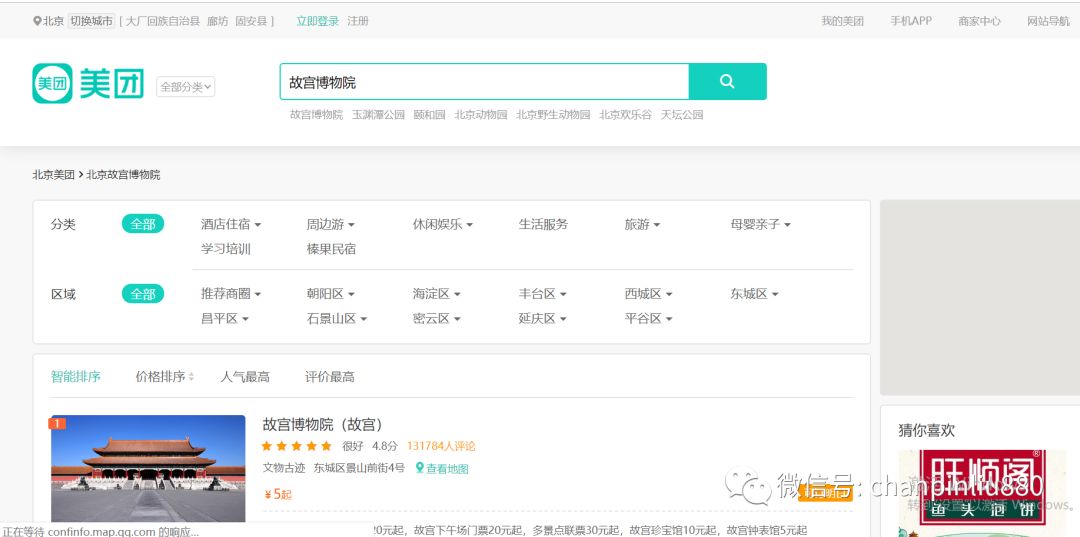Click hot search suggestion 天坛公园

point(682,114)
